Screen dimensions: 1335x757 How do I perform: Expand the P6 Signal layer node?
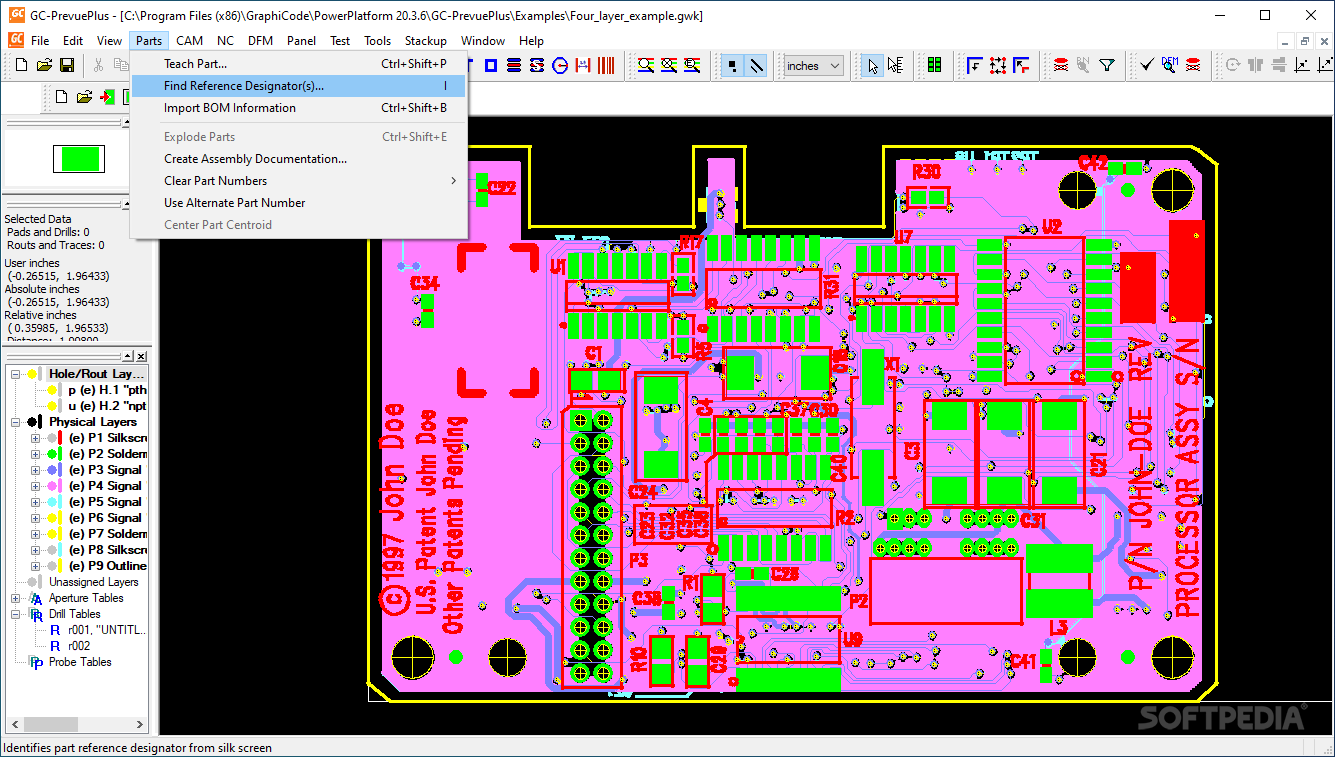coord(35,518)
